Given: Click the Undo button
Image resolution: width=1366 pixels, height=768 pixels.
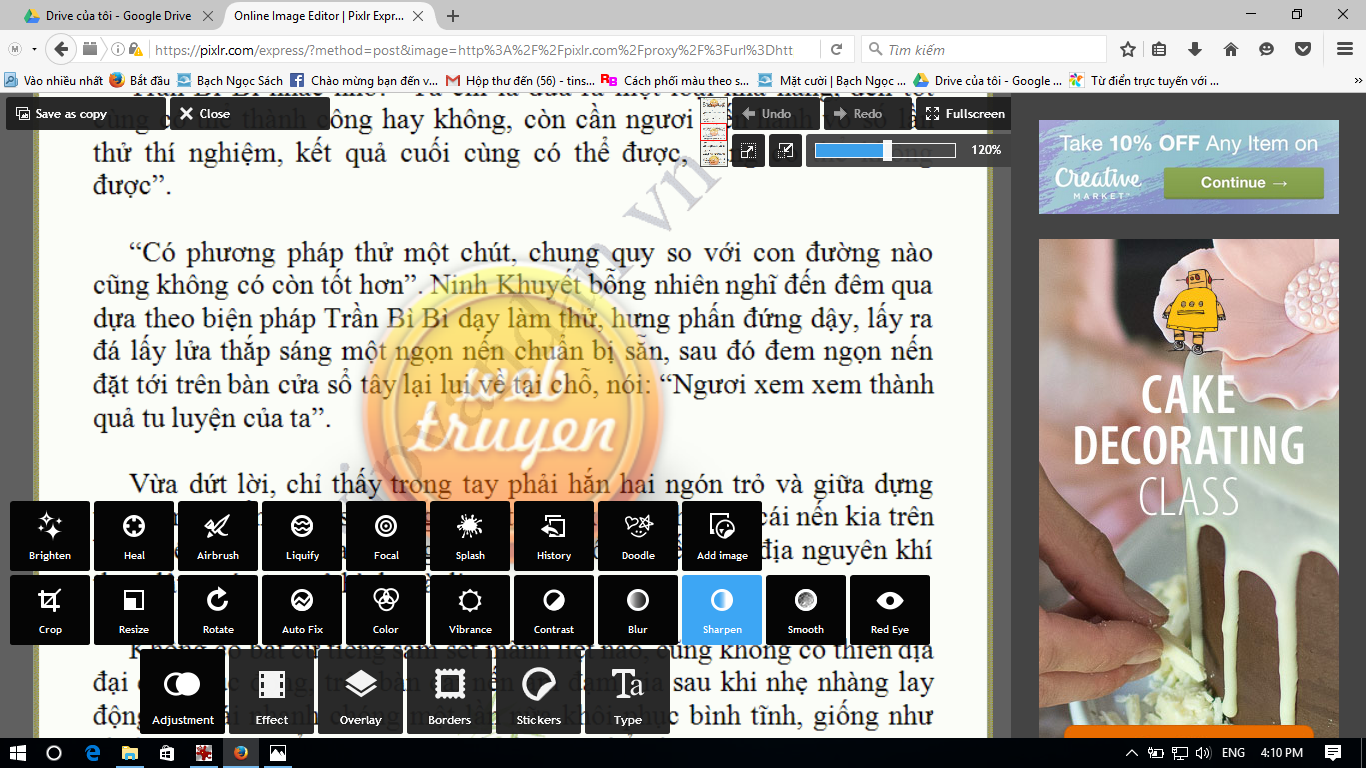Looking at the screenshot, I should [x=767, y=114].
